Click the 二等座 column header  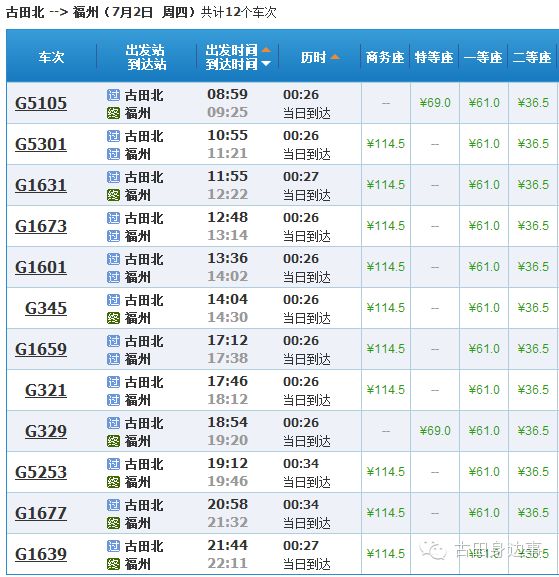532,57
